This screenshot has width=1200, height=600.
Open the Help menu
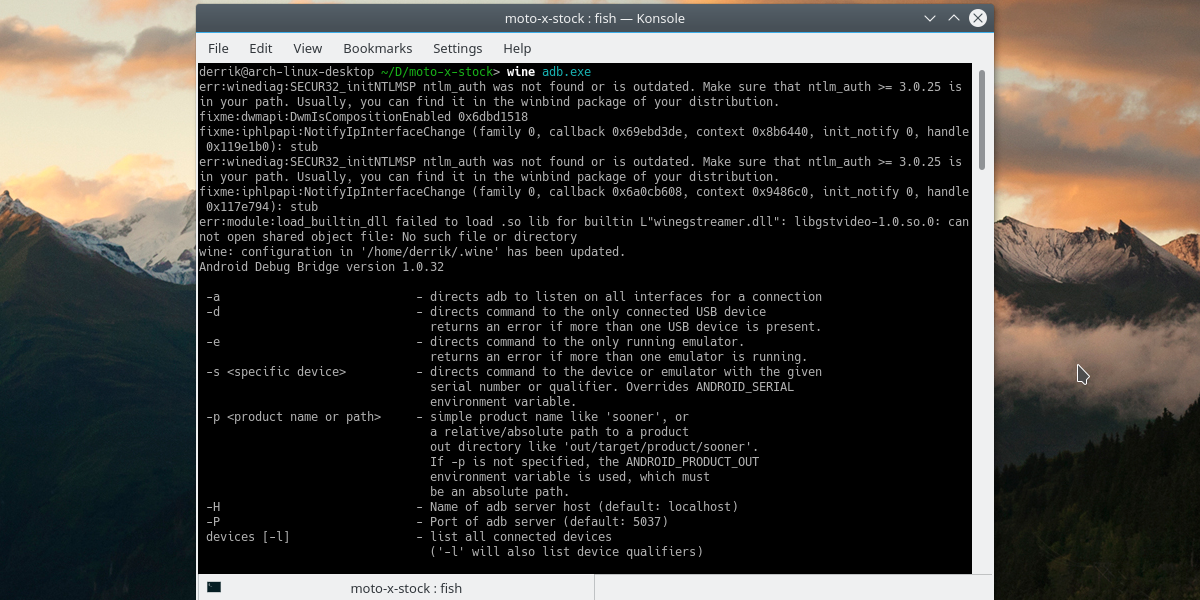(x=517, y=48)
